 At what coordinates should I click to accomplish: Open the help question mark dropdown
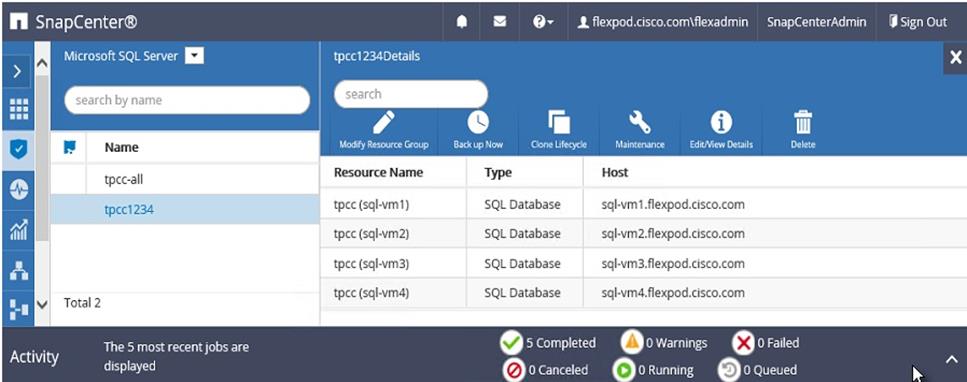543,22
